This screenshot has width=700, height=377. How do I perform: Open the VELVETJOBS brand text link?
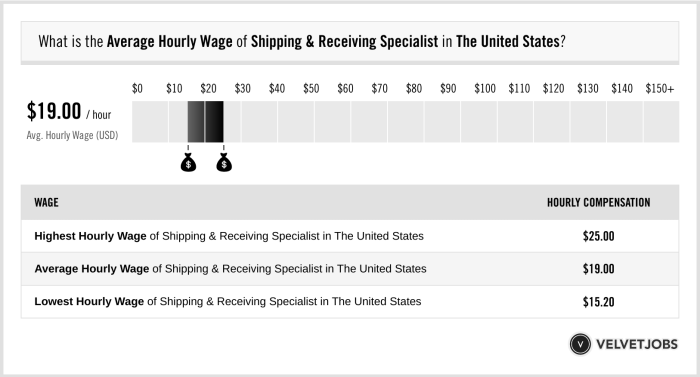coord(637,344)
